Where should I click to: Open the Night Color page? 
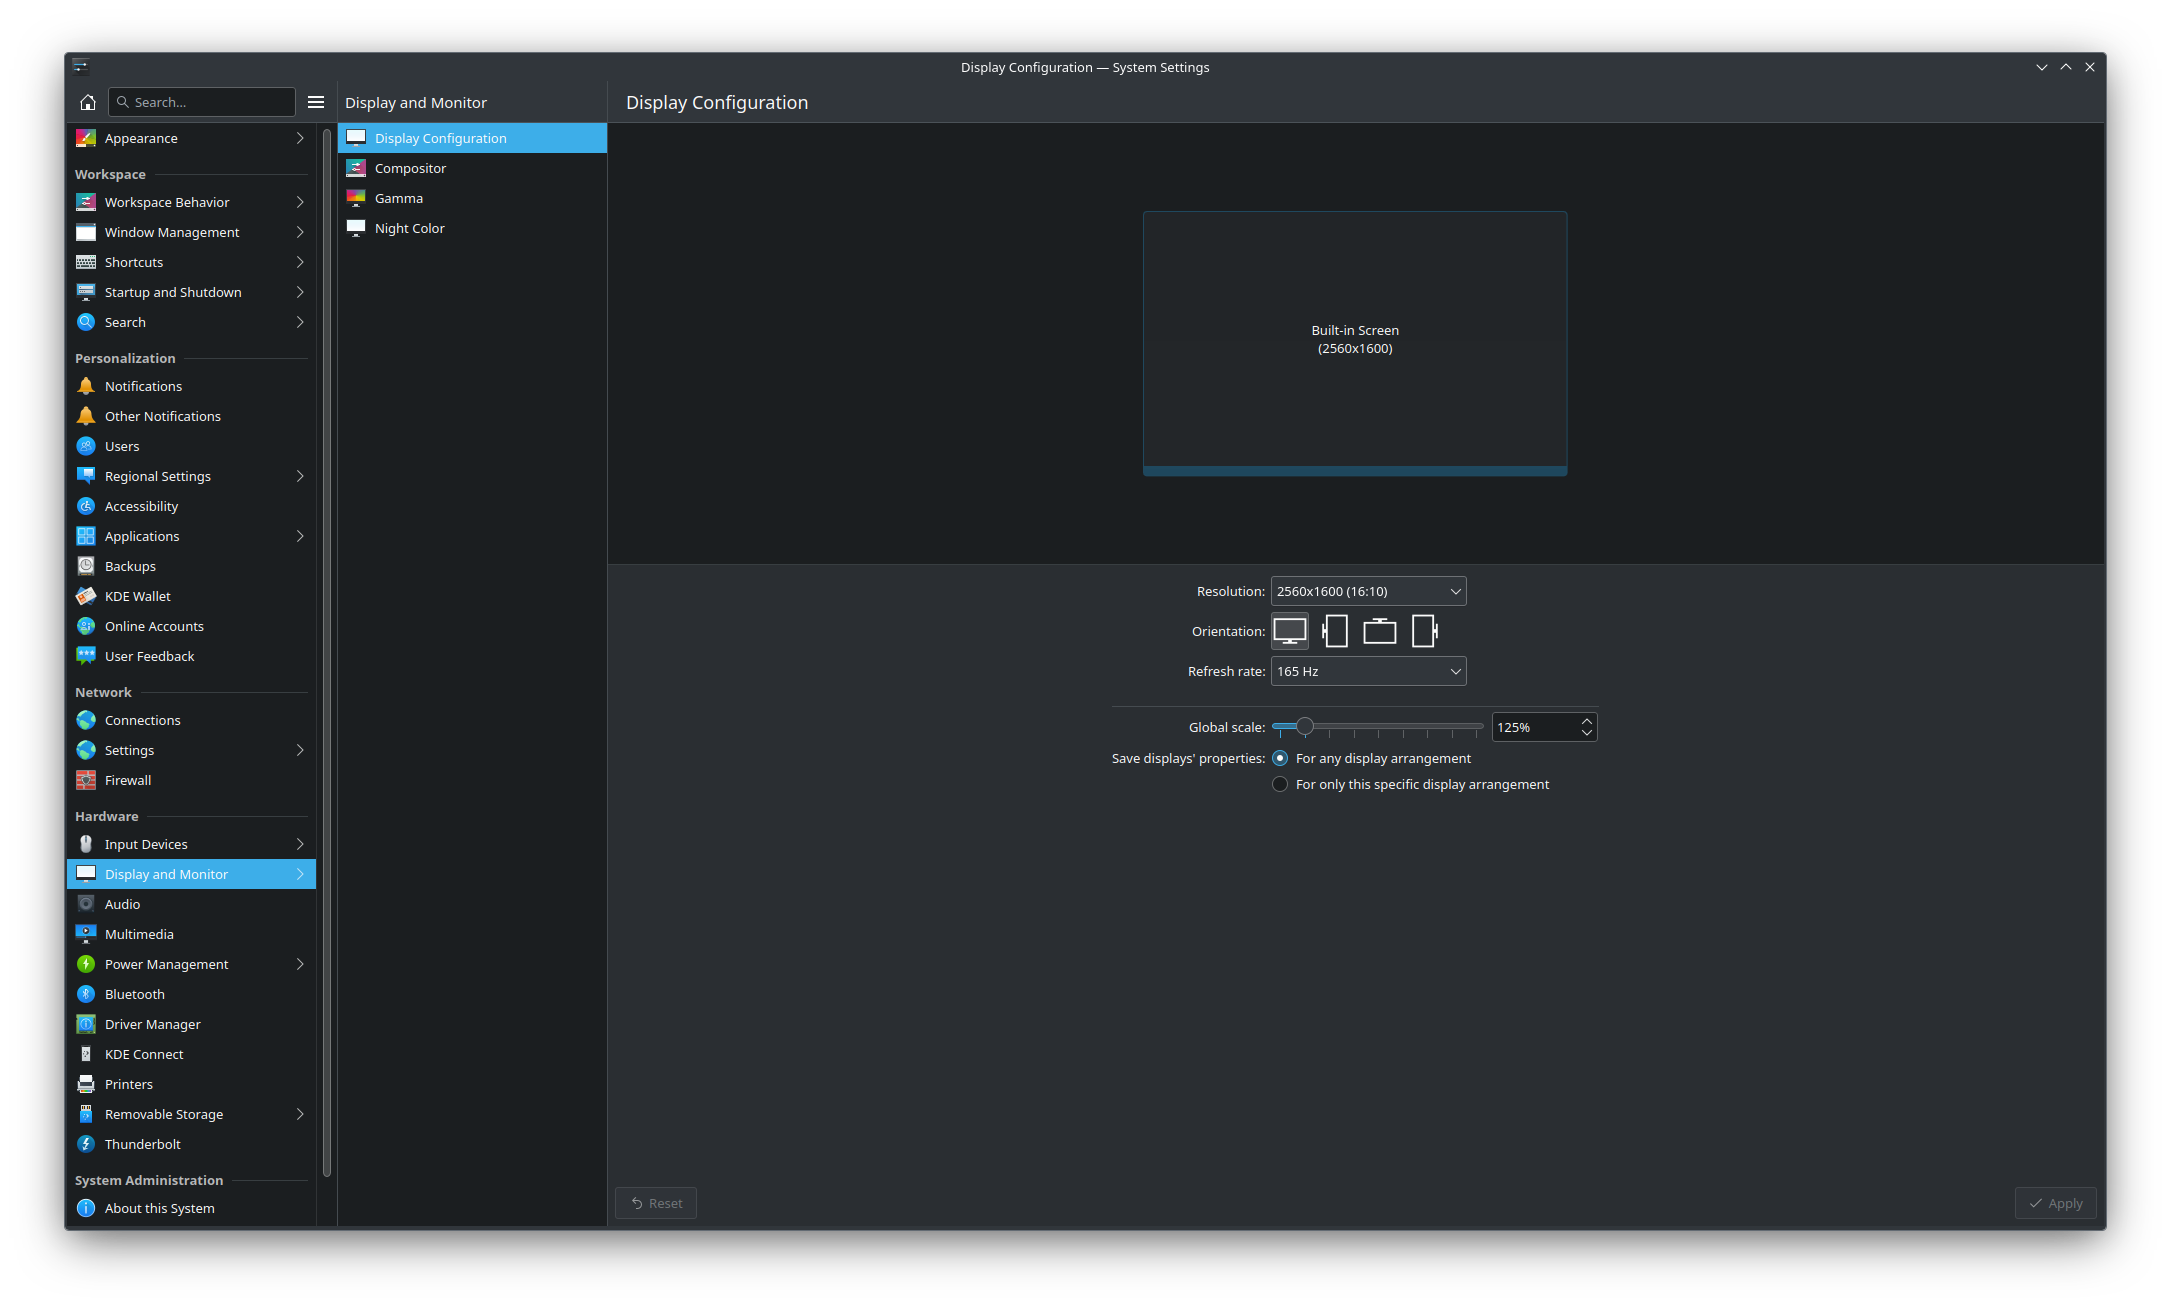[410, 228]
